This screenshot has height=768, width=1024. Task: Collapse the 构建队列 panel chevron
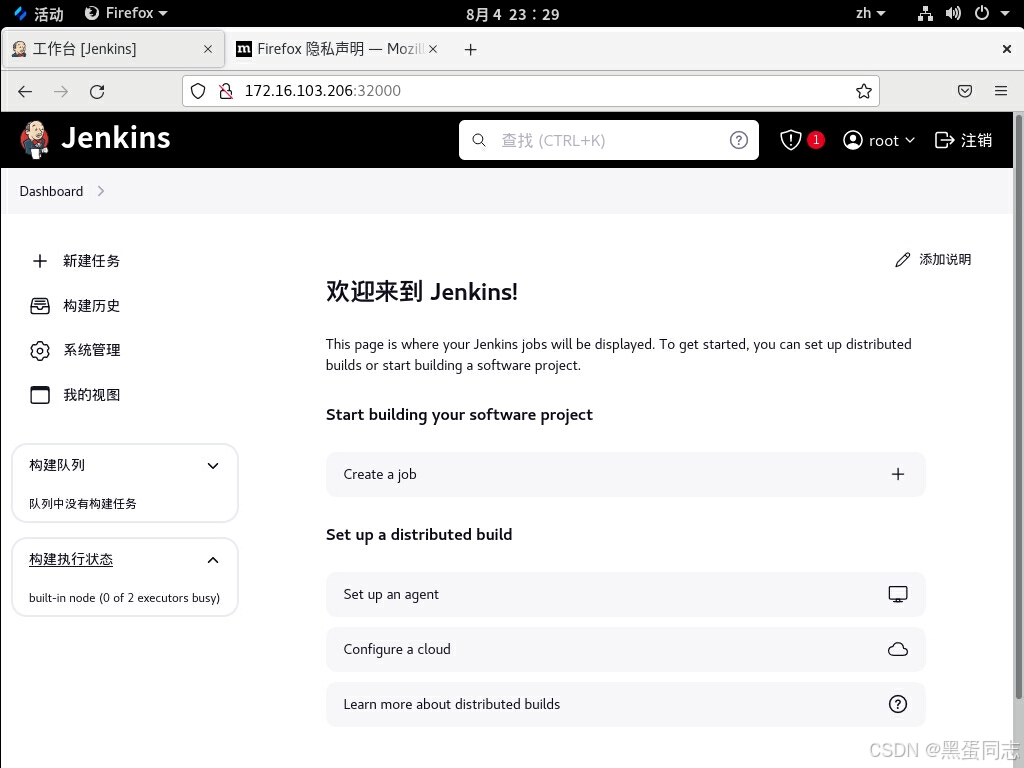coord(213,466)
